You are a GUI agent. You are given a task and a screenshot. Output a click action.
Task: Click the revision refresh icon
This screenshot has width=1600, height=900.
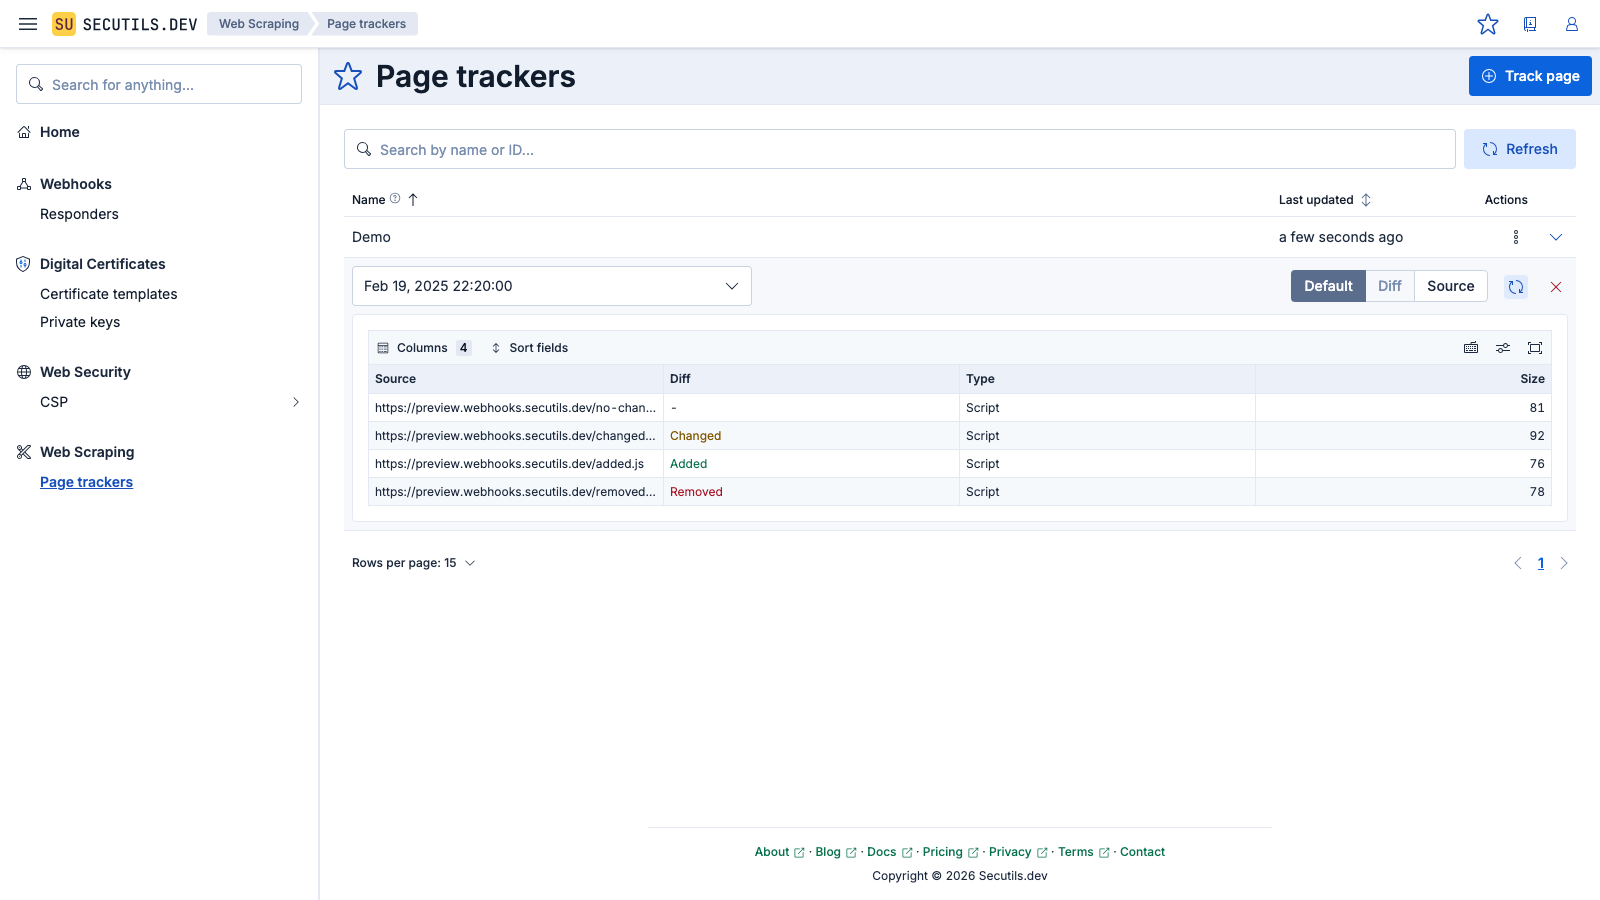click(x=1516, y=287)
